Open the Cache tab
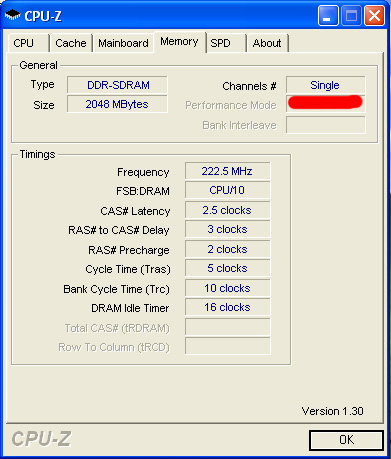 click(71, 43)
